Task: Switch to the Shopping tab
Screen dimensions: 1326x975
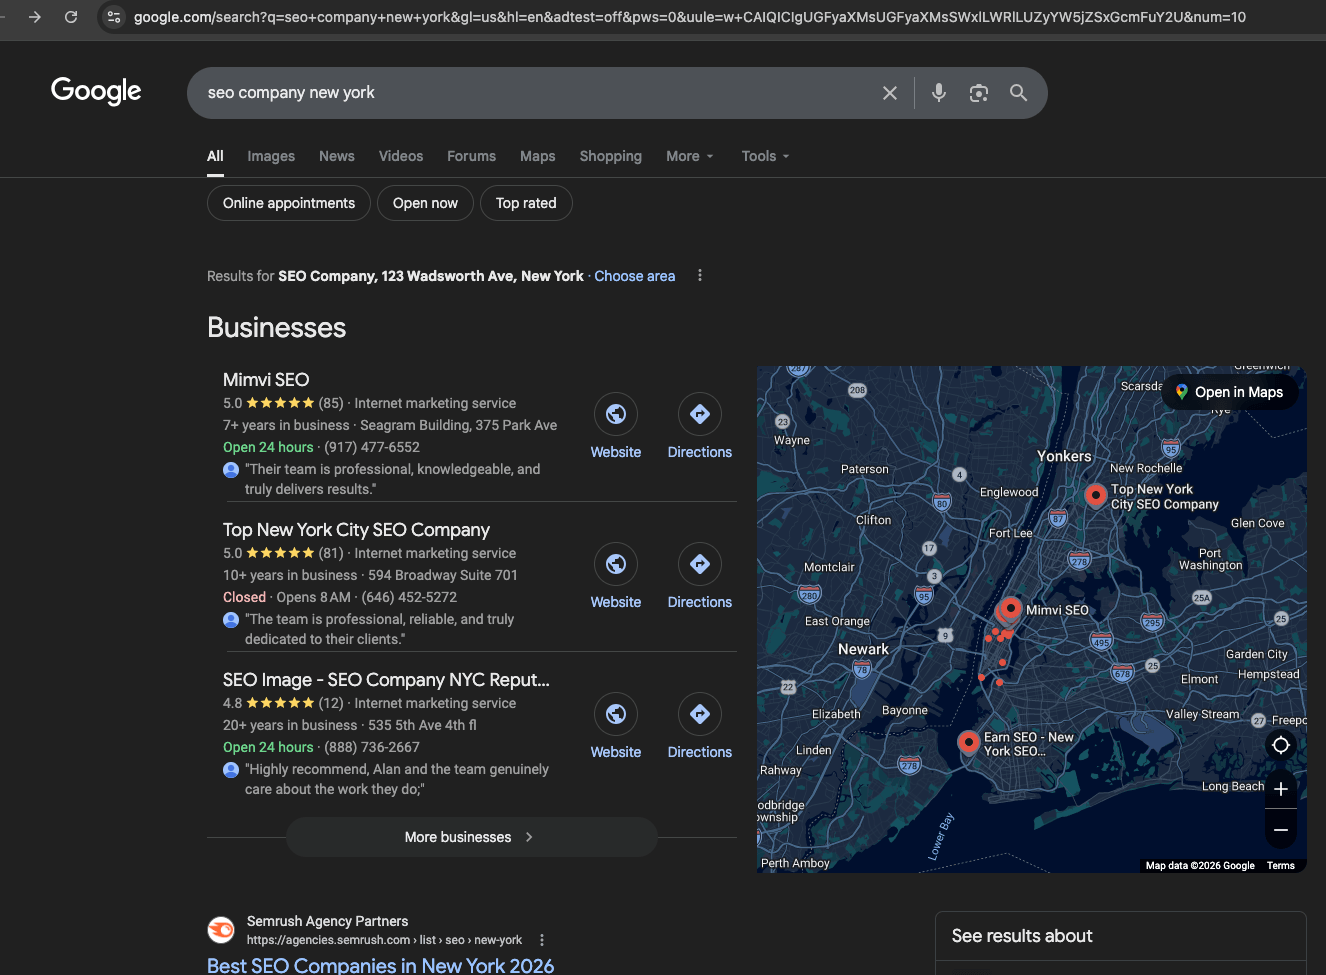Action: tap(611, 156)
